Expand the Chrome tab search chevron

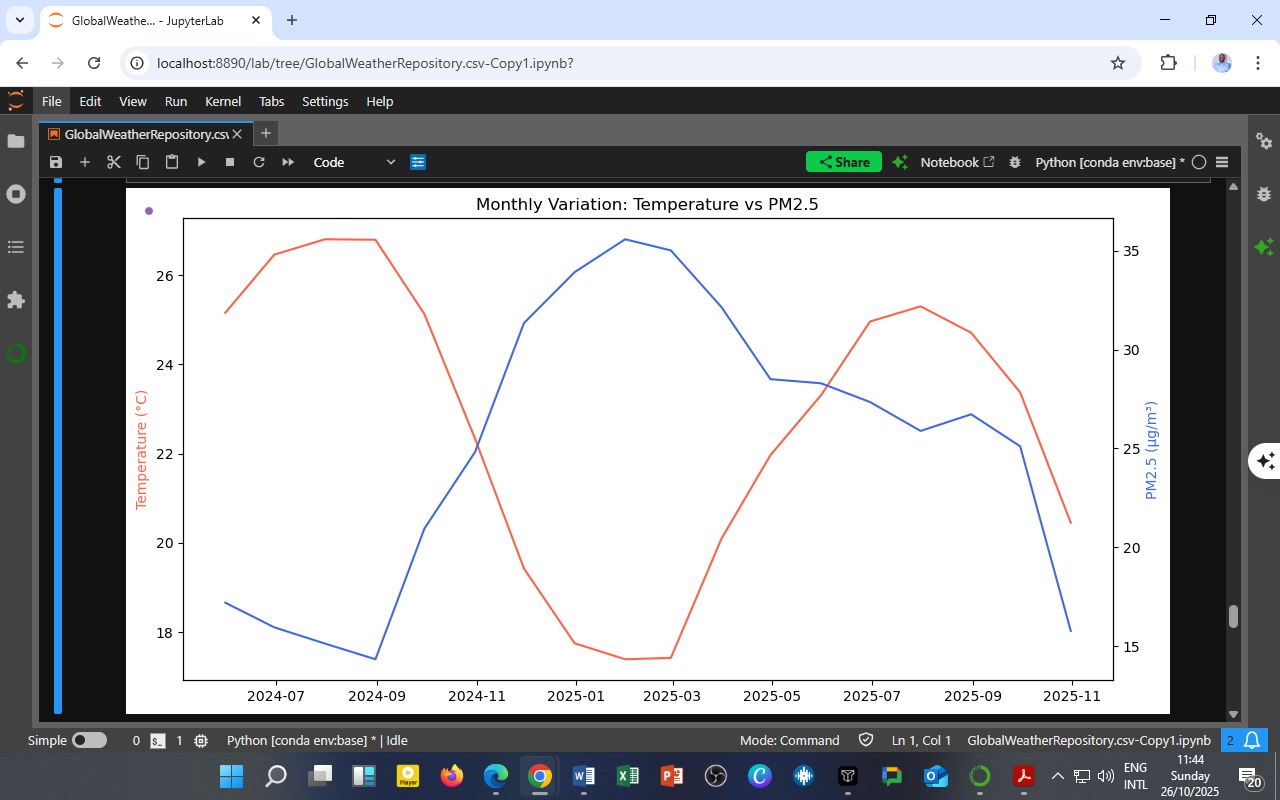coord(18,20)
